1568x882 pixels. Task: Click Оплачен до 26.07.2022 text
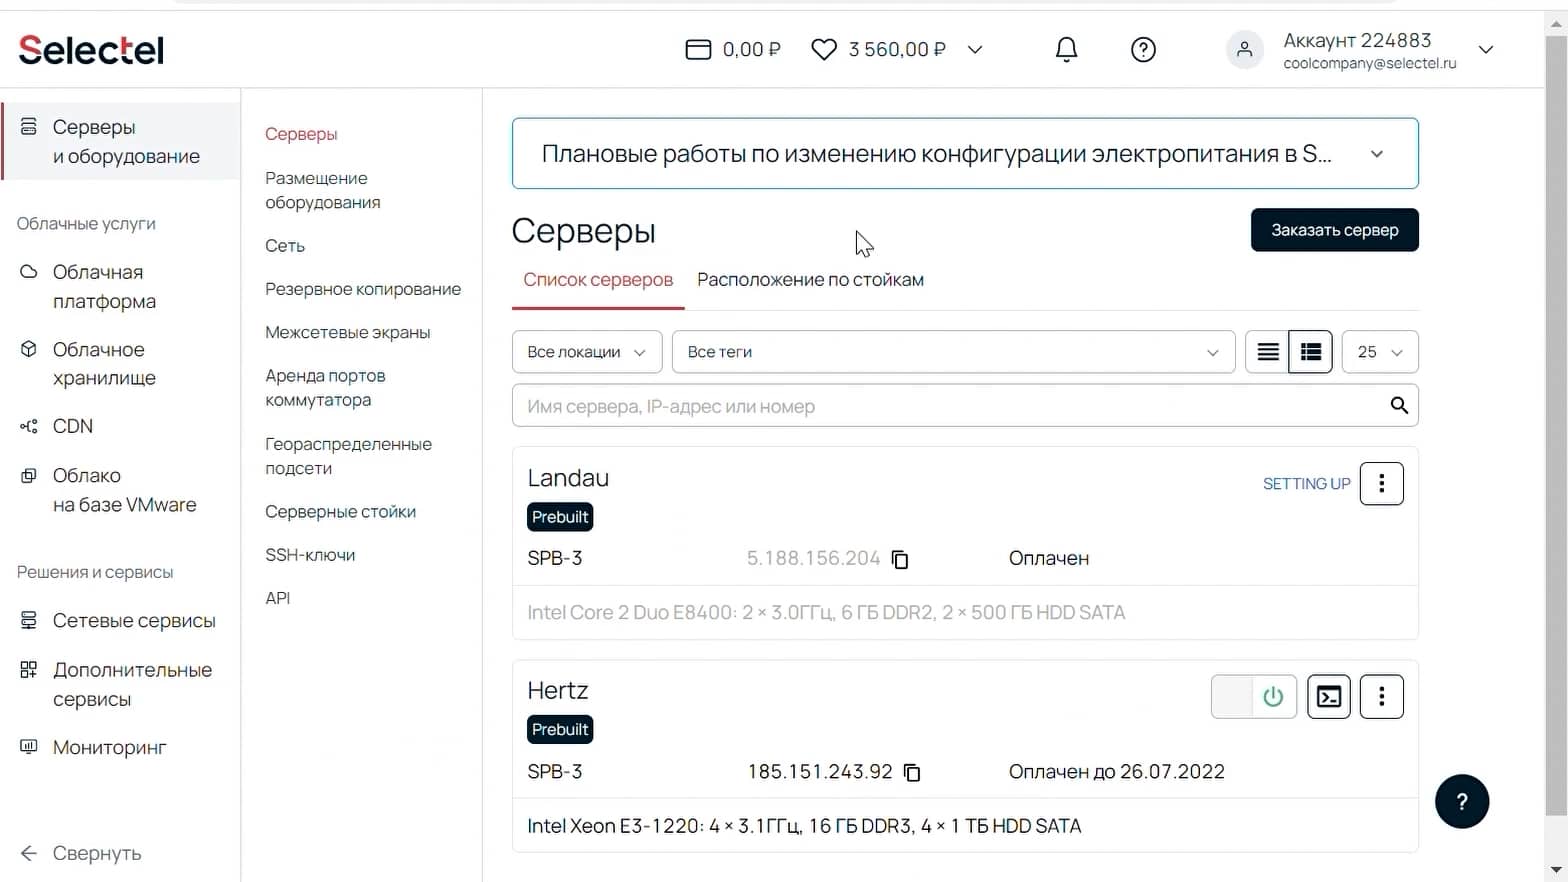click(1116, 772)
